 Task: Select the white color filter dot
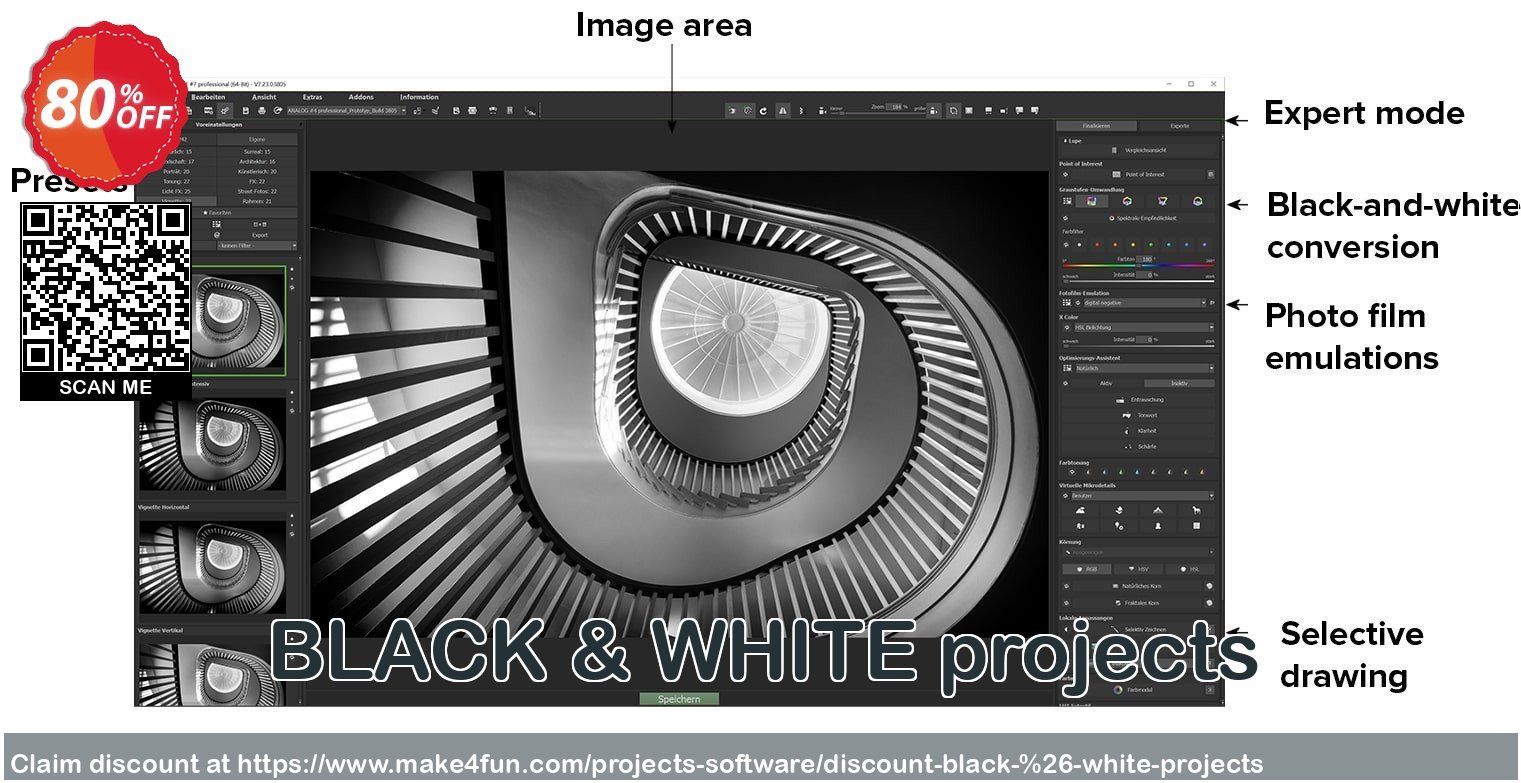coord(1079,244)
